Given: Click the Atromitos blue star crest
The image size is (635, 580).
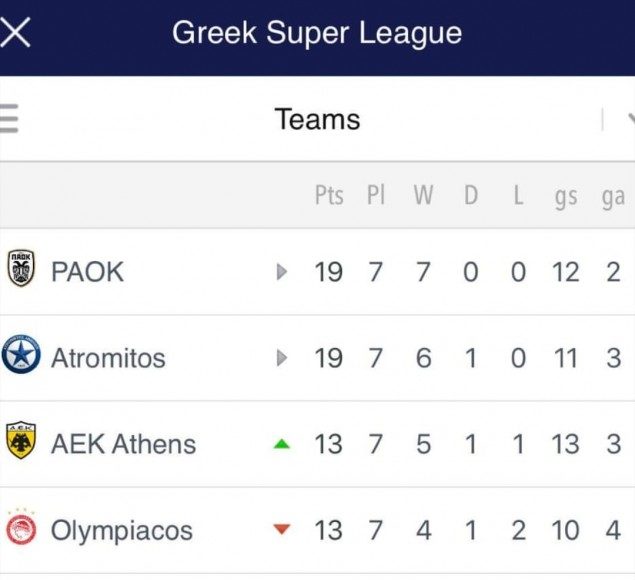Looking at the screenshot, I should (x=21, y=357).
